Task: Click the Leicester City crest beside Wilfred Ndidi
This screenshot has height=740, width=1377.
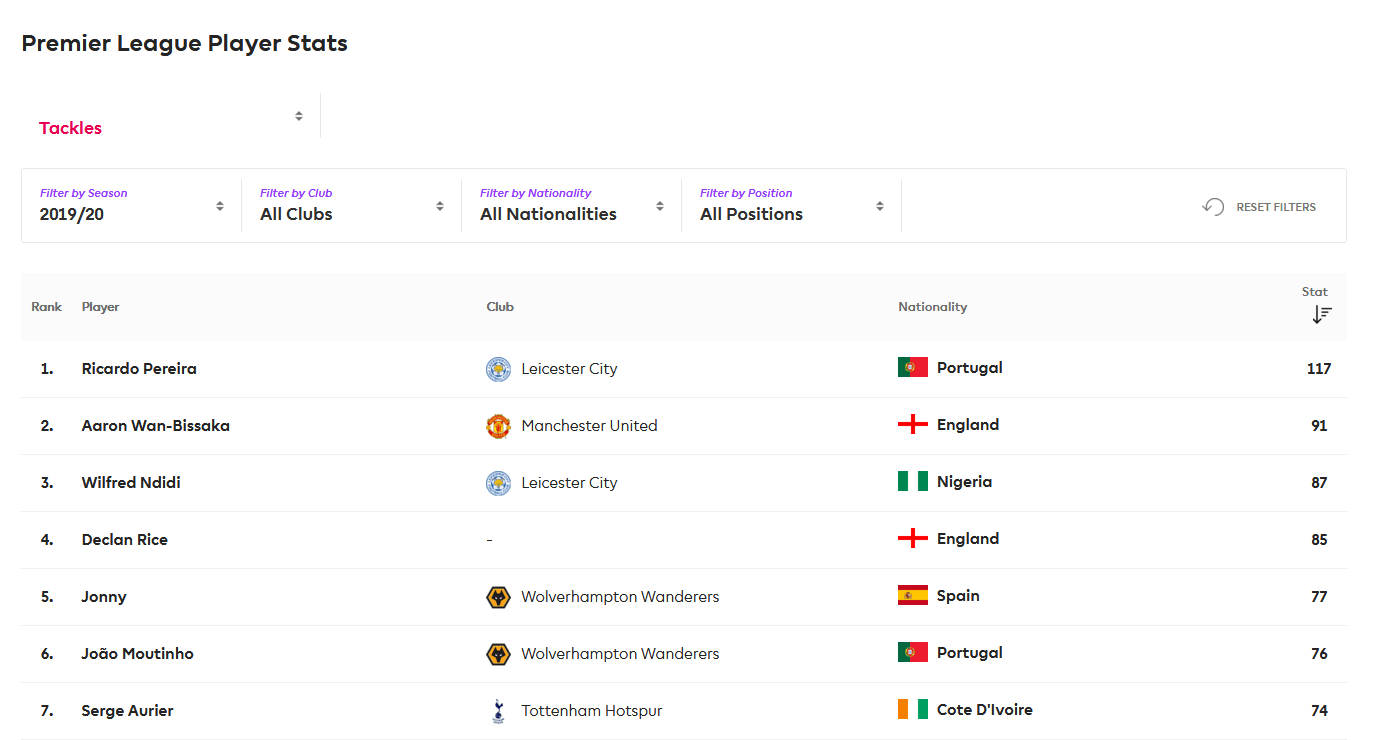Action: [498, 483]
